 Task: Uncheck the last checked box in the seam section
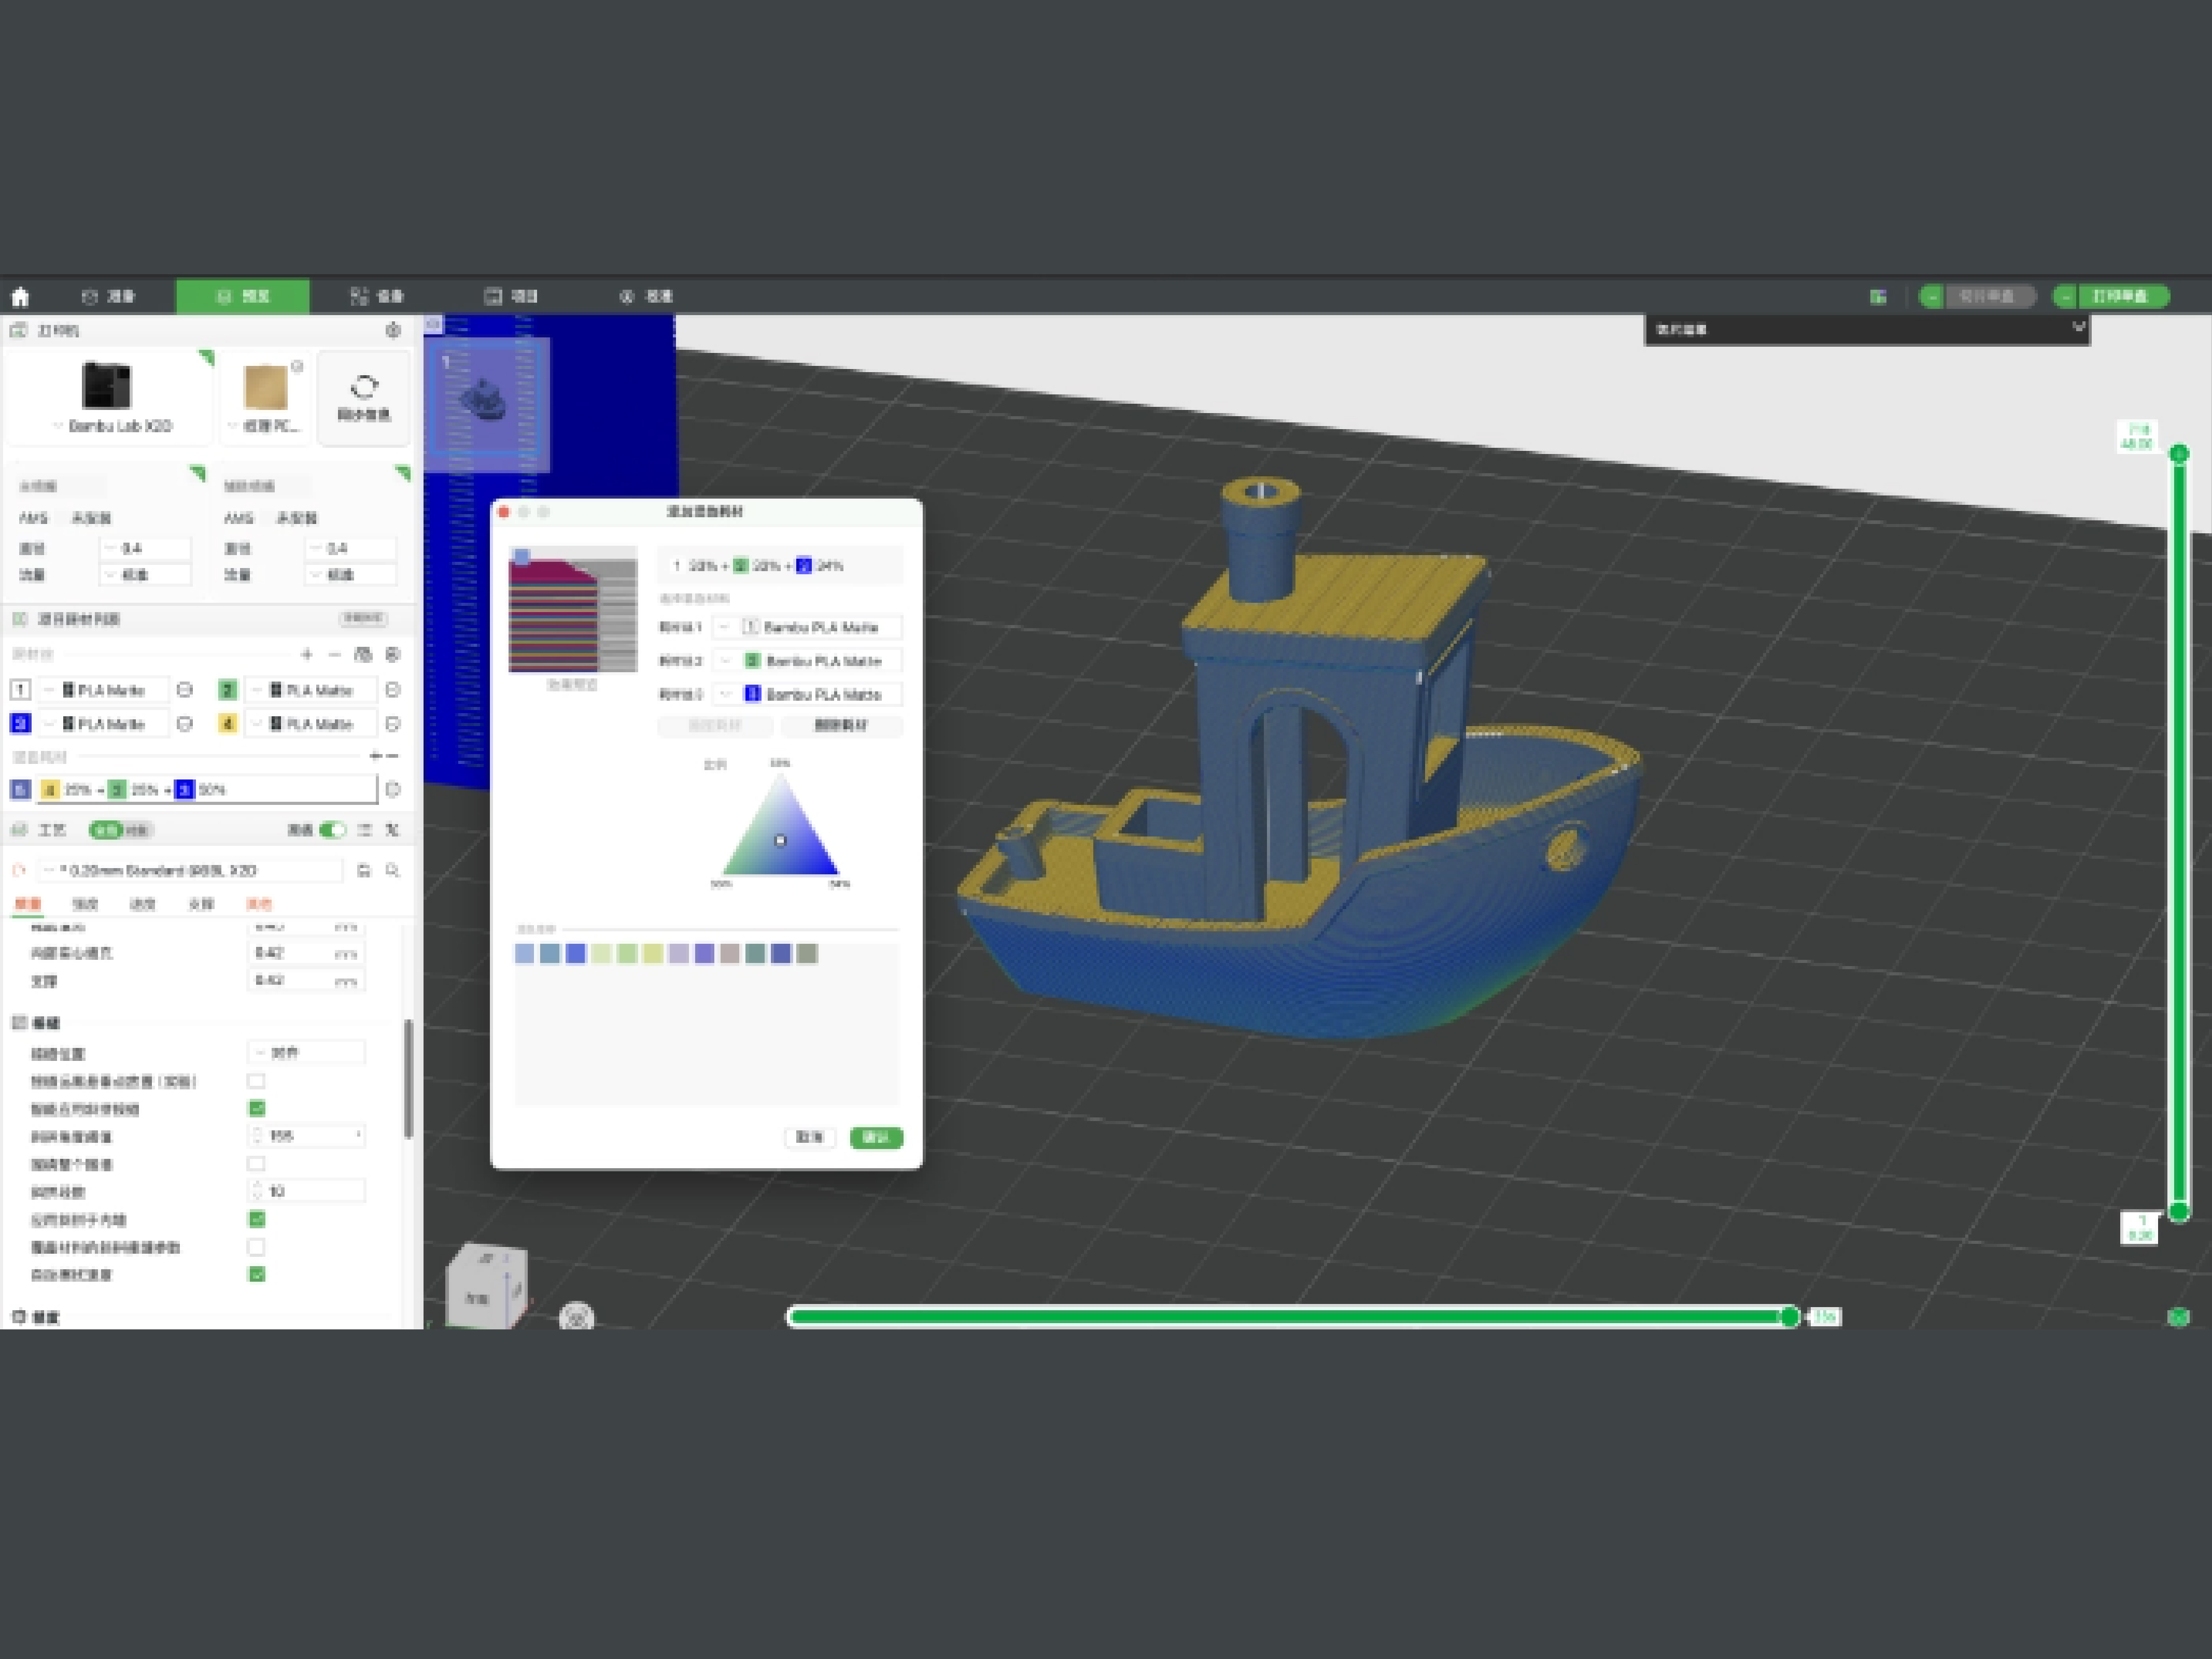tap(256, 1274)
